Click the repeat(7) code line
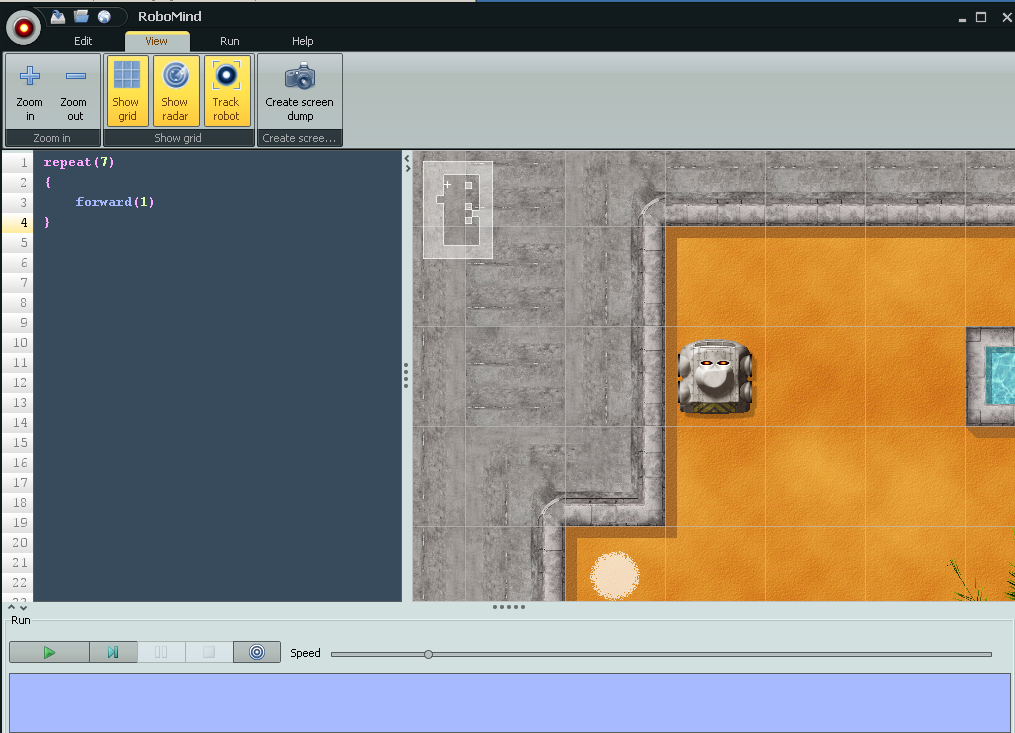The width and height of the screenshot is (1015, 733). 79,162
